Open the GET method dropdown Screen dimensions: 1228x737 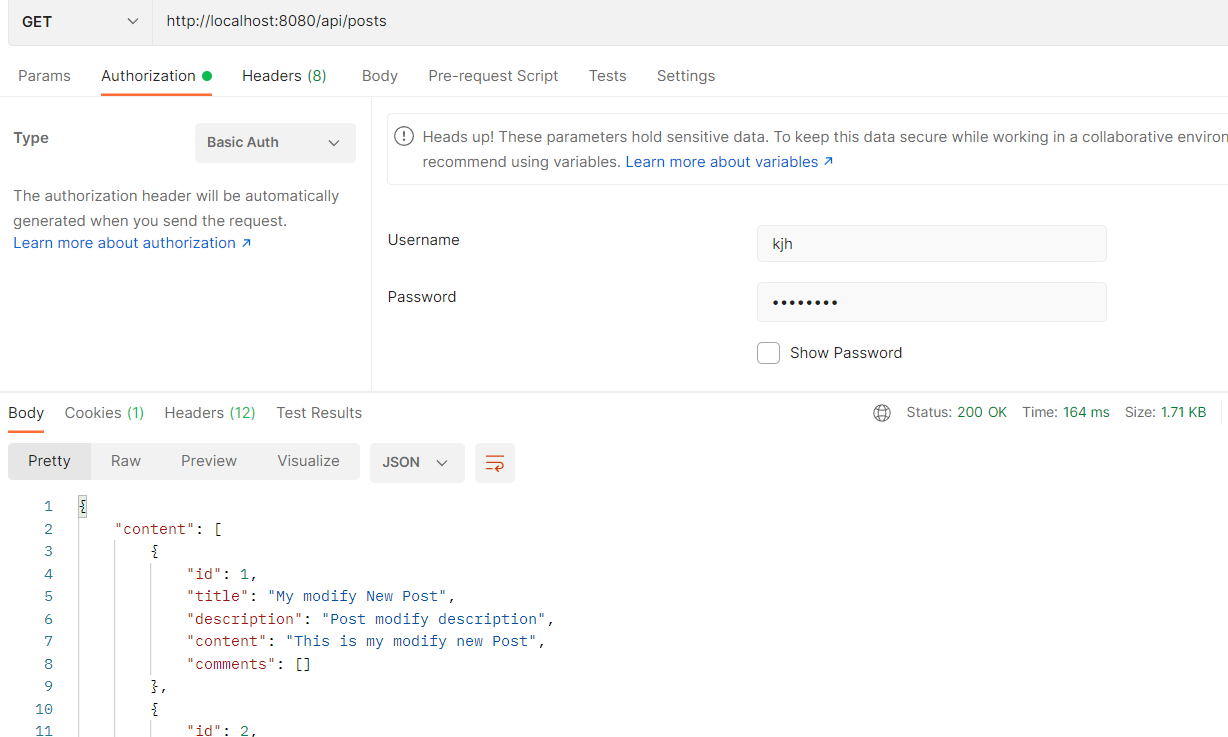[80, 21]
